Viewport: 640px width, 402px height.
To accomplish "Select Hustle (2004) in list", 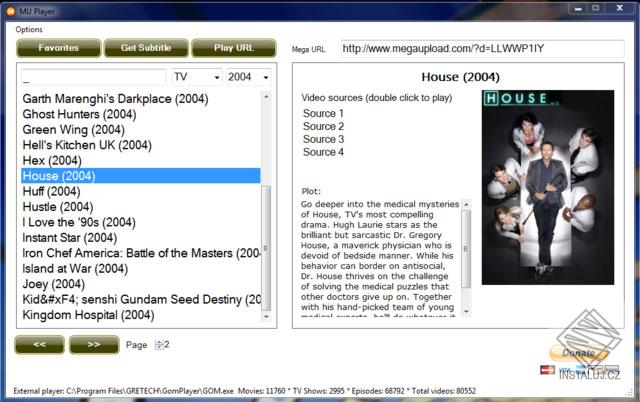I will 141,207.
